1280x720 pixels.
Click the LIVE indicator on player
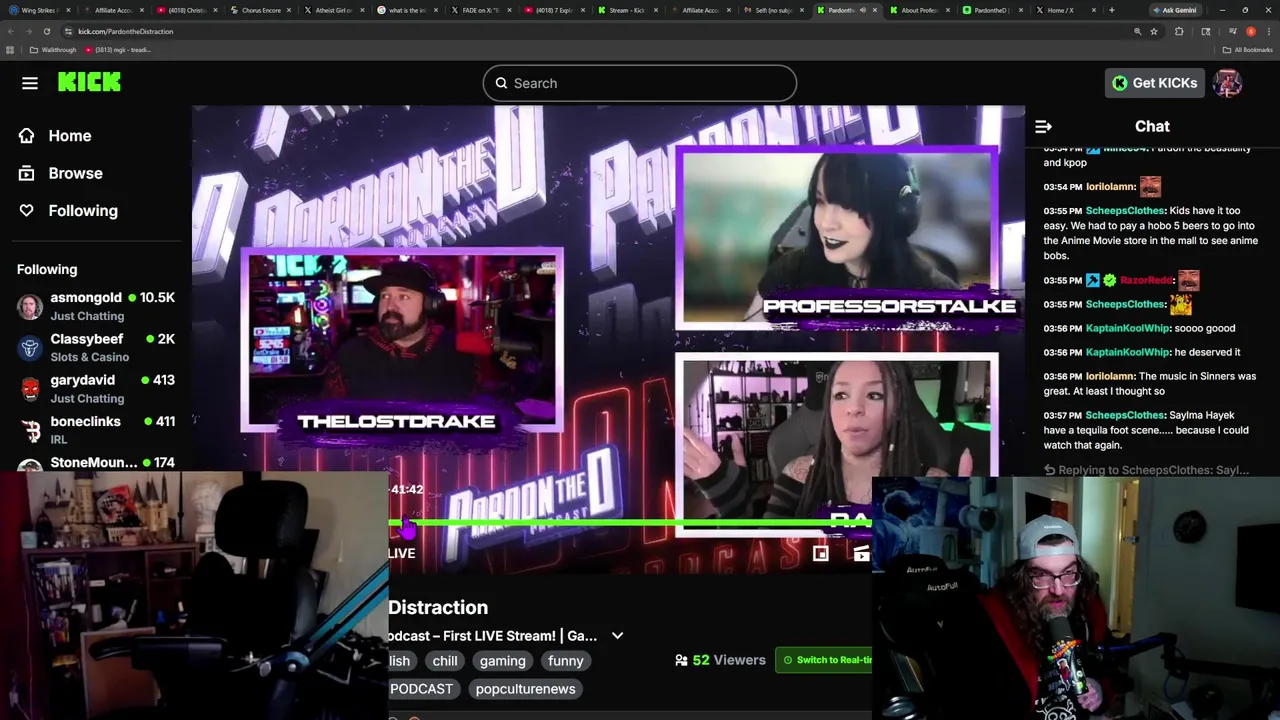(401, 553)
